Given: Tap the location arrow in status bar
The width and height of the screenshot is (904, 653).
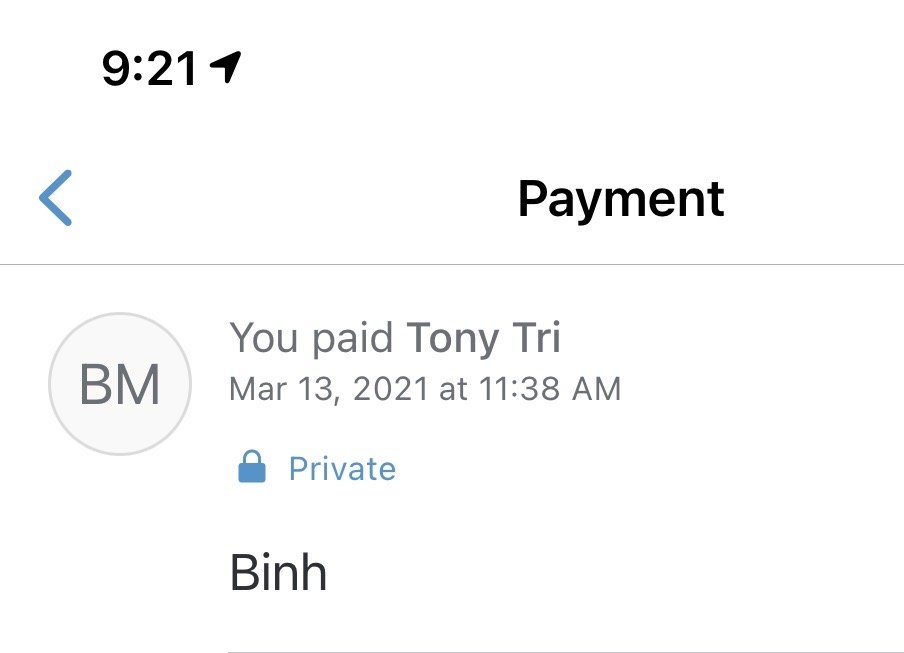Looking at the screenshot, I should [226, 67].
